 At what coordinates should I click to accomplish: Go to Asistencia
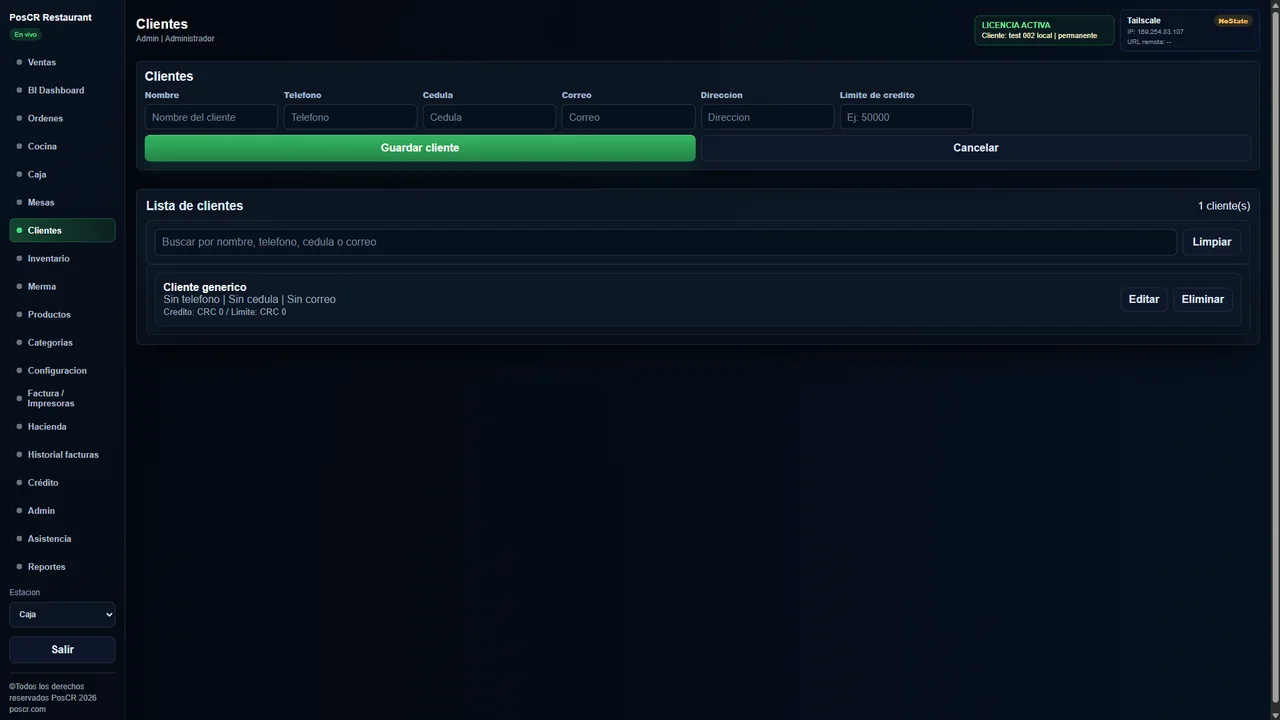pos(62,538)
